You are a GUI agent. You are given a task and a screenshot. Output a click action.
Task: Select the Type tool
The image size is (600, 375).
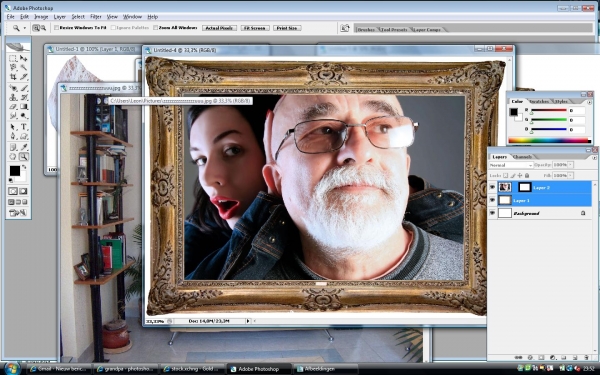[x=24, y=127]
